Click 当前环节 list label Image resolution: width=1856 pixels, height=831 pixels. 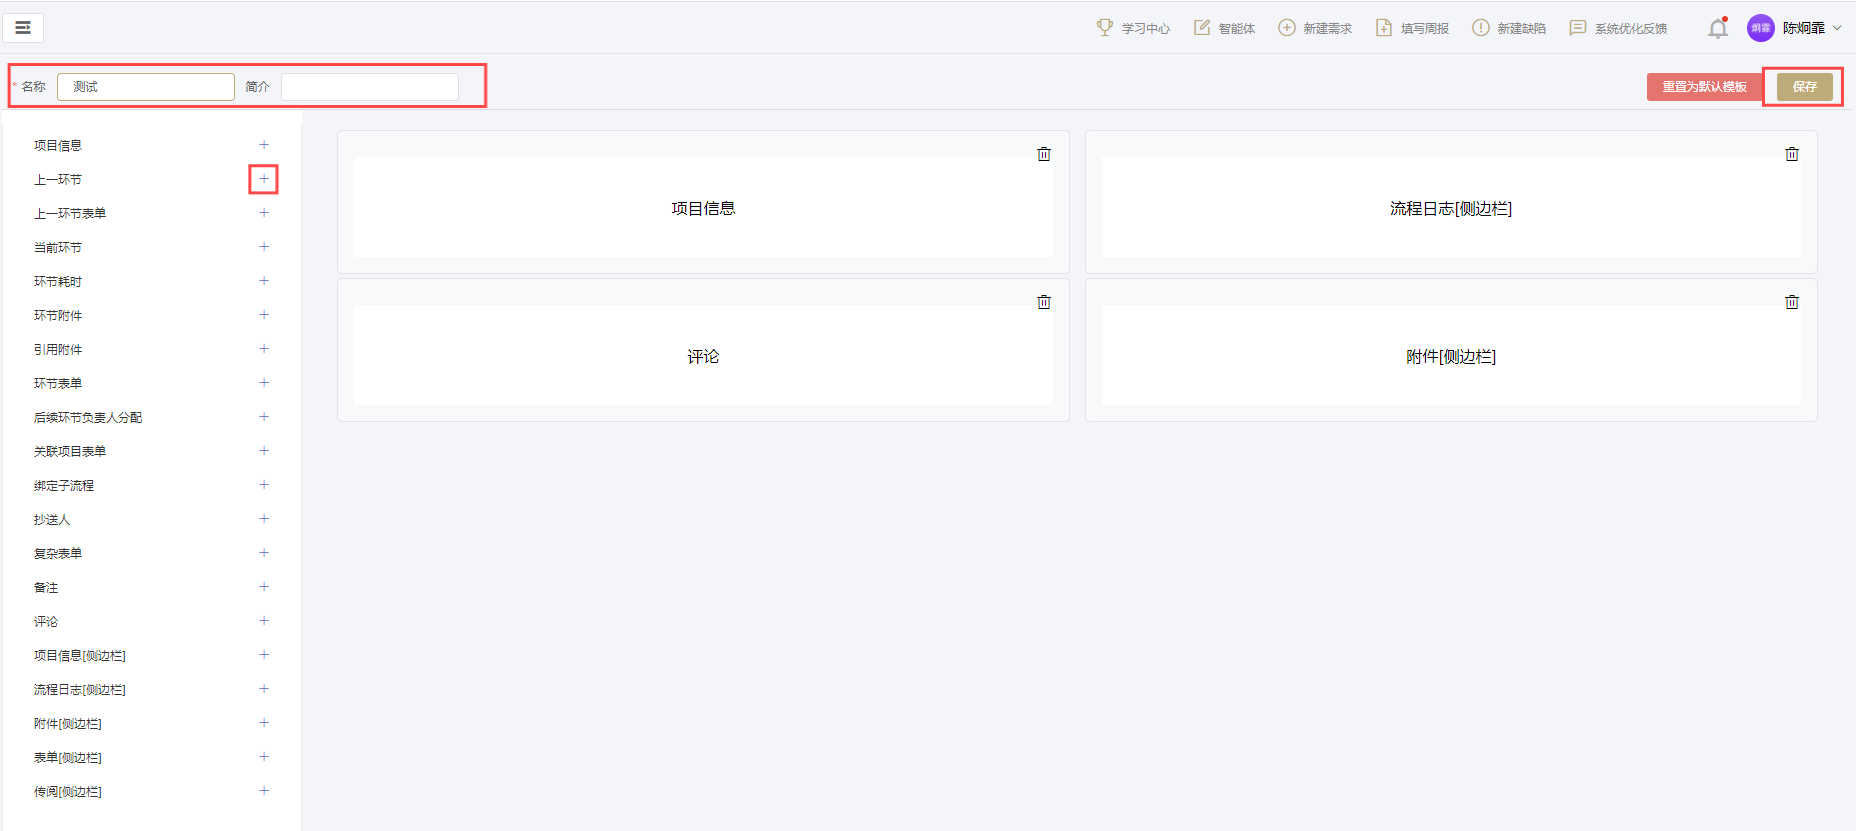[58, 248]
